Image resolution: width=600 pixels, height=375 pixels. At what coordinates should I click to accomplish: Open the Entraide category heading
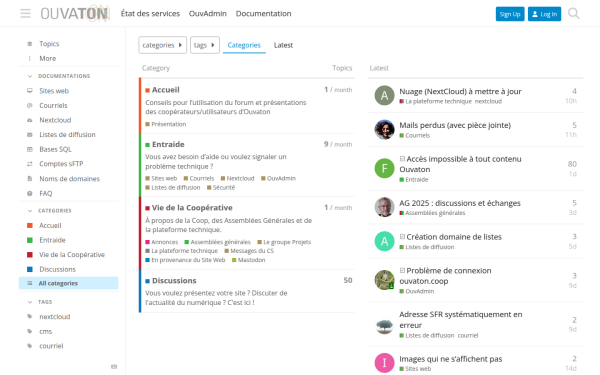pos(168,144)
